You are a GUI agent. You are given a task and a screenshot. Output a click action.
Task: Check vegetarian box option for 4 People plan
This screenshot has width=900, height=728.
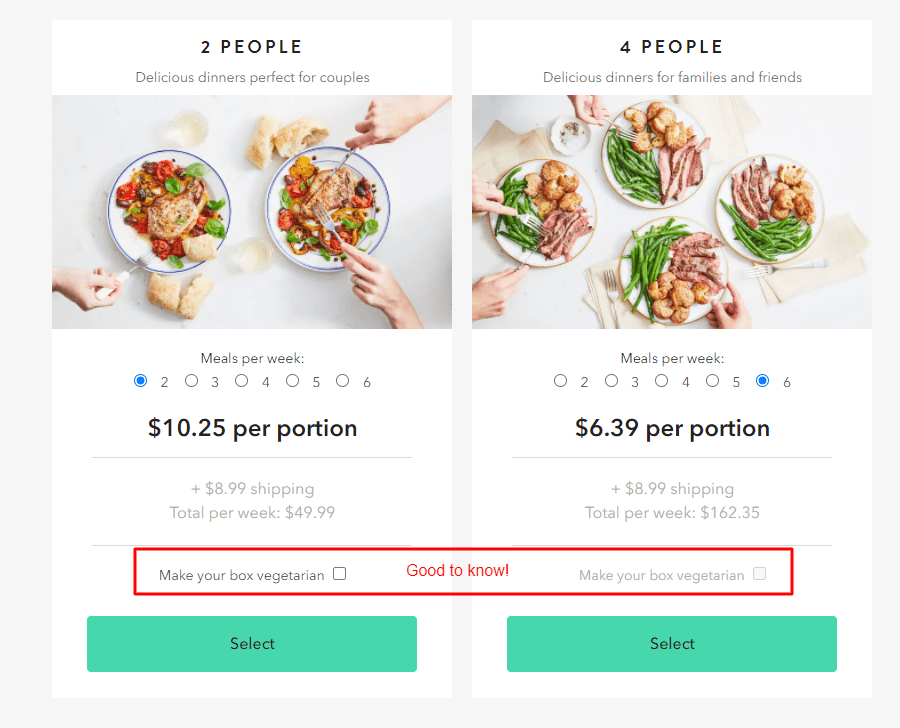(x=759, y=574)
